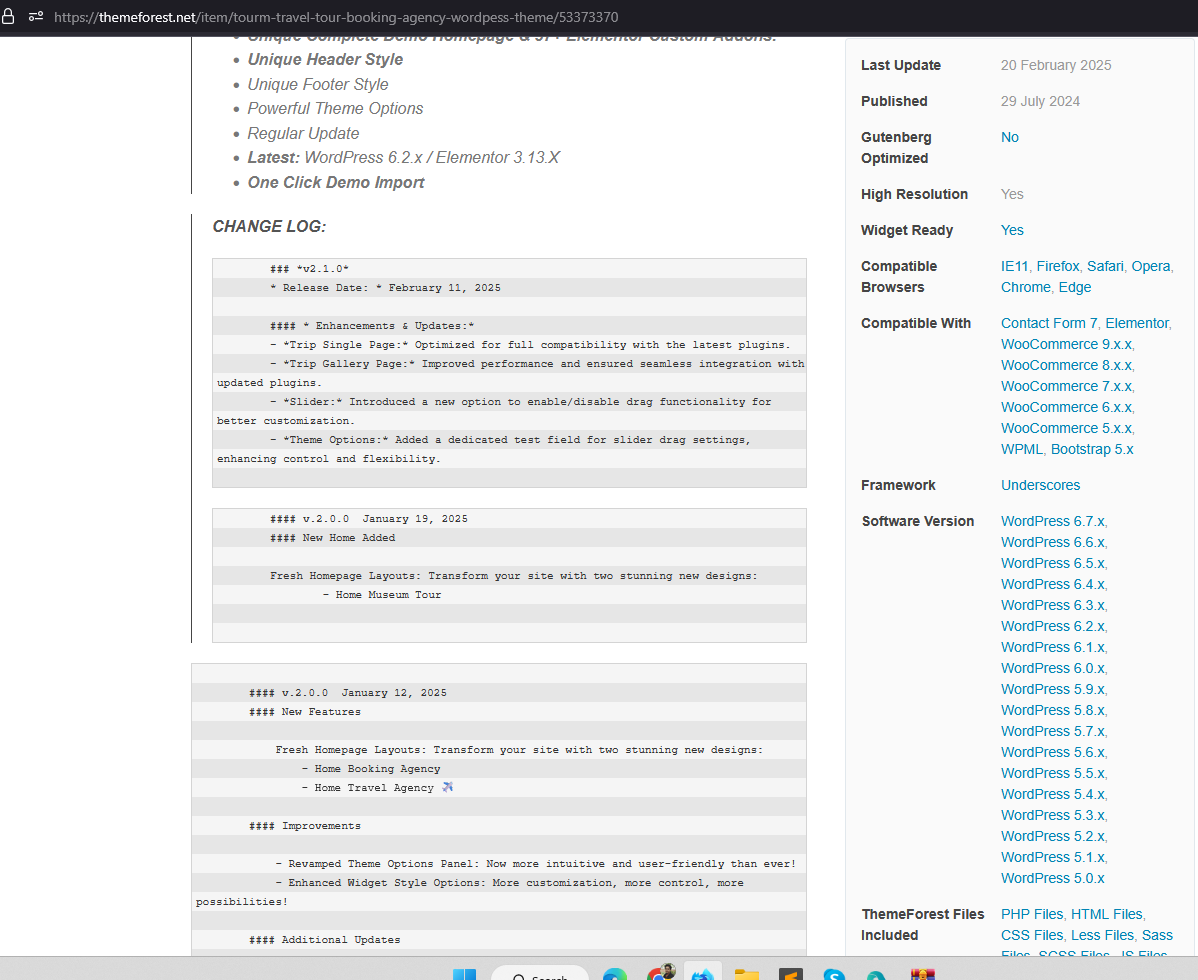Screen dimensions: 1198x980
Task: Open Skype from taskbar
Action: (x=834, y=975)
